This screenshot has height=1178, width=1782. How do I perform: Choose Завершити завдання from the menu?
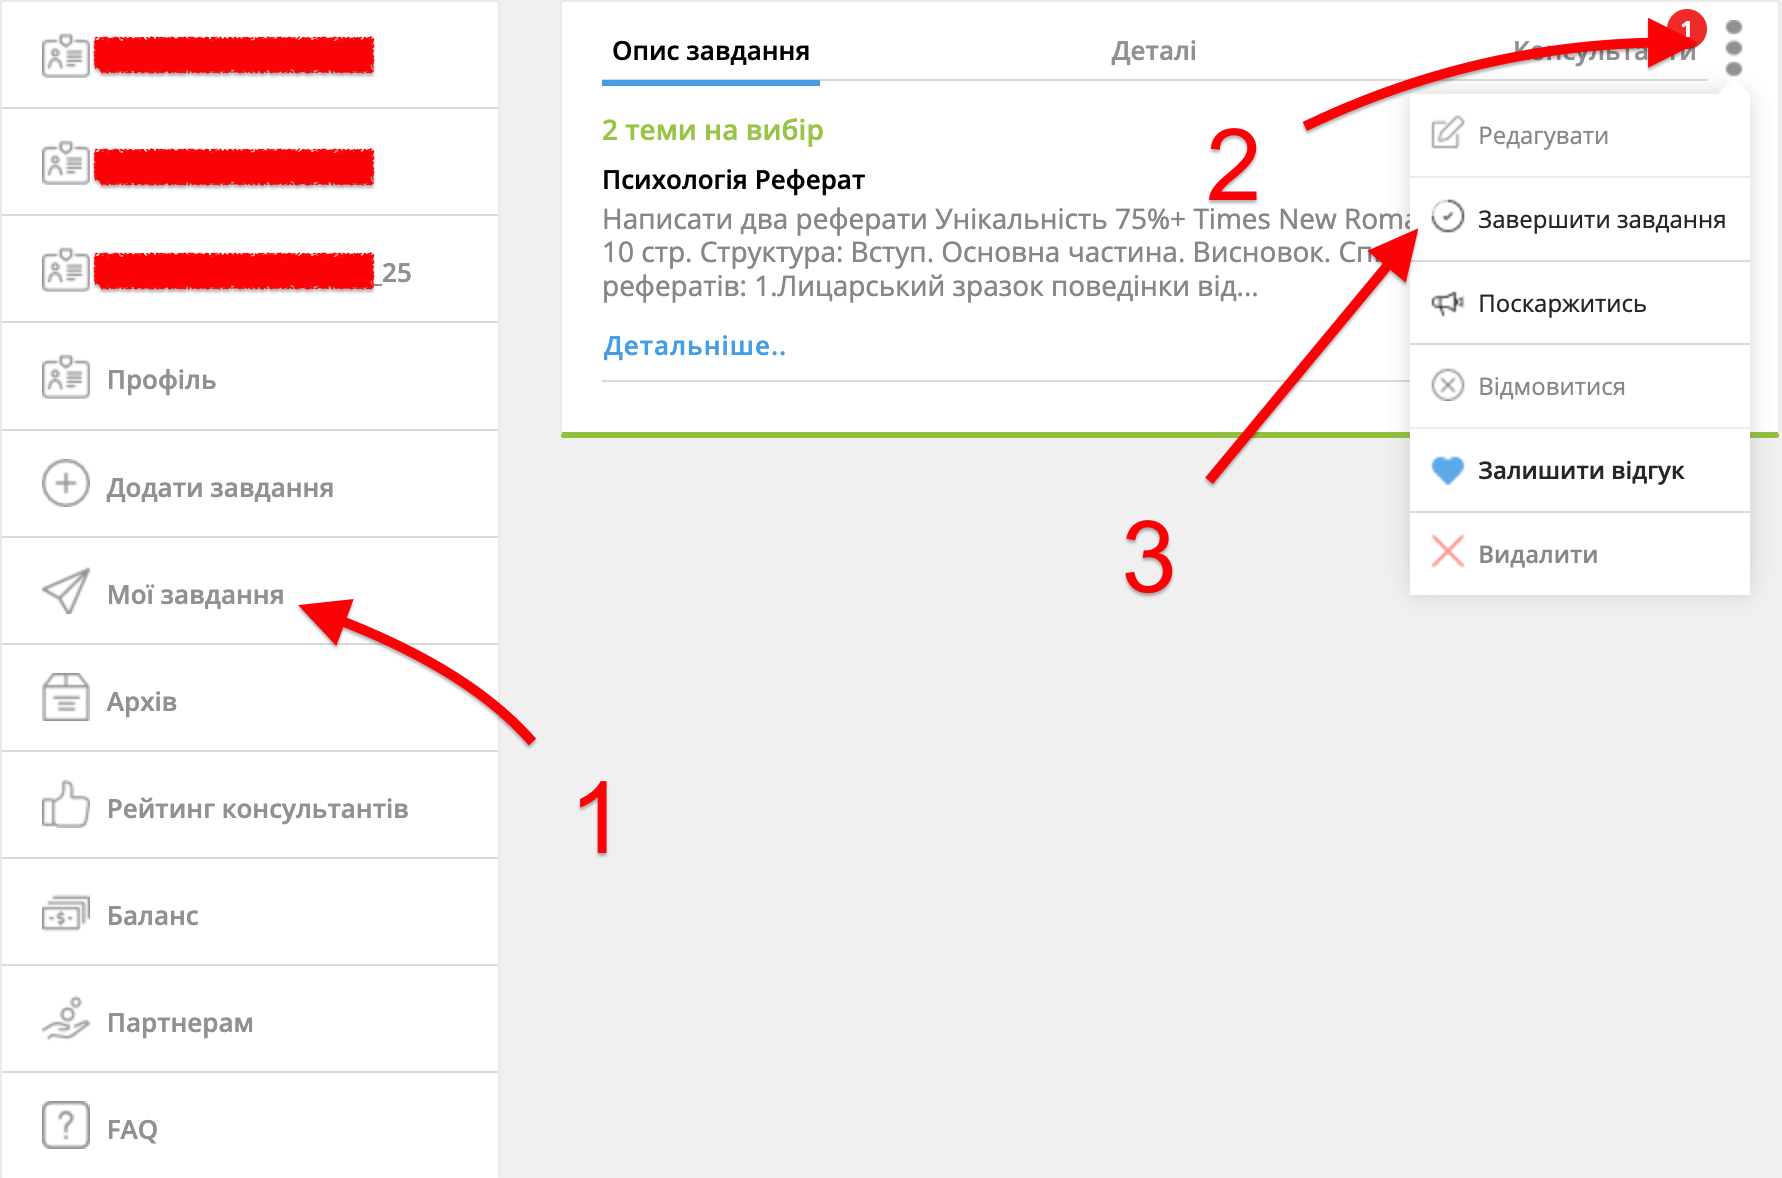(1580, 219)
